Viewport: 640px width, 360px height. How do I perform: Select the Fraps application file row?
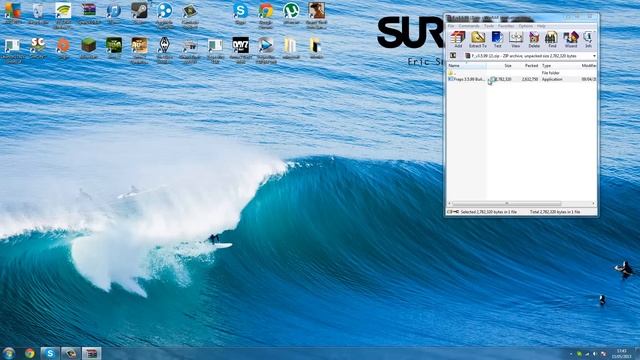[x=522, y=79]
